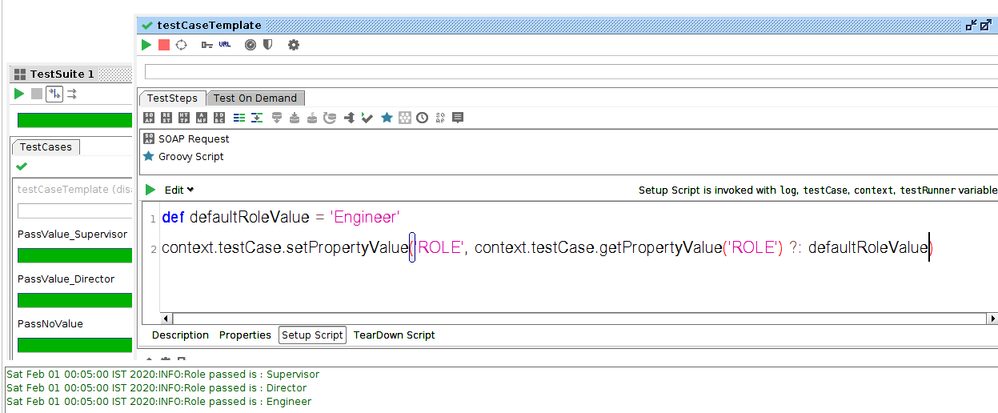Viewport: 998px width, 413px height.
Task: Open the Properties tab
Action: pyautogui.click(x=245, y=335)
